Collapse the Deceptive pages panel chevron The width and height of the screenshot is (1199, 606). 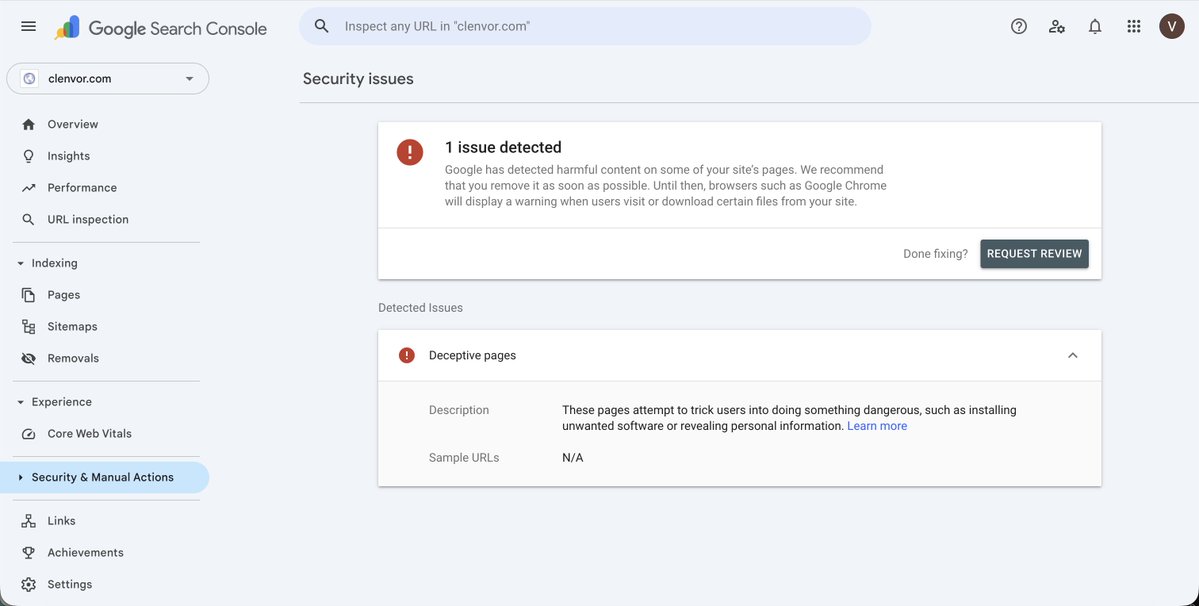pyautogui.click(x=1073, y=355)
